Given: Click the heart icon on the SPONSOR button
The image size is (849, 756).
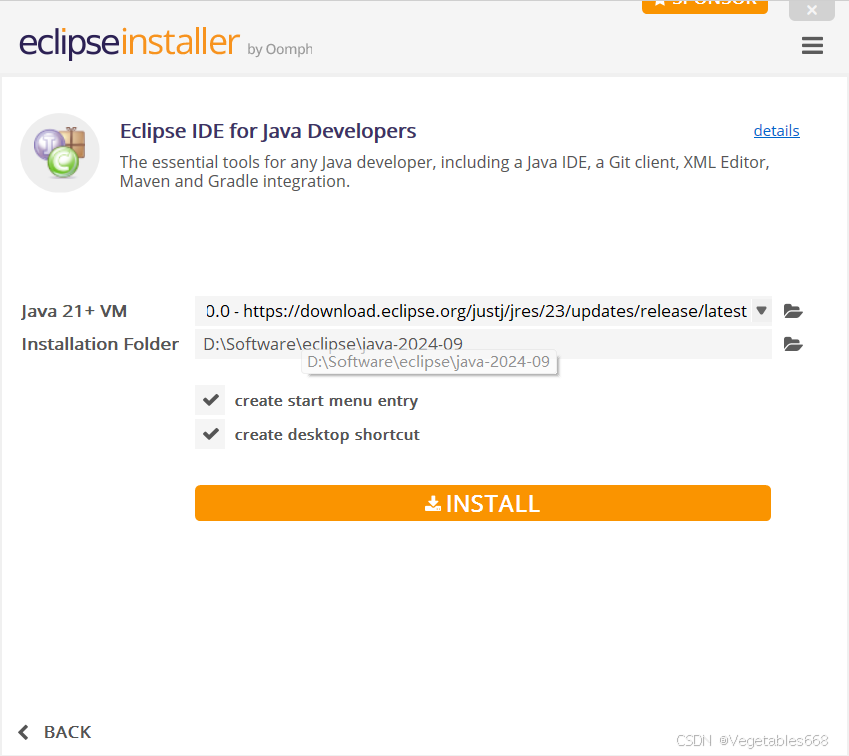Looking at the screenshot, I should coord(661,3).
